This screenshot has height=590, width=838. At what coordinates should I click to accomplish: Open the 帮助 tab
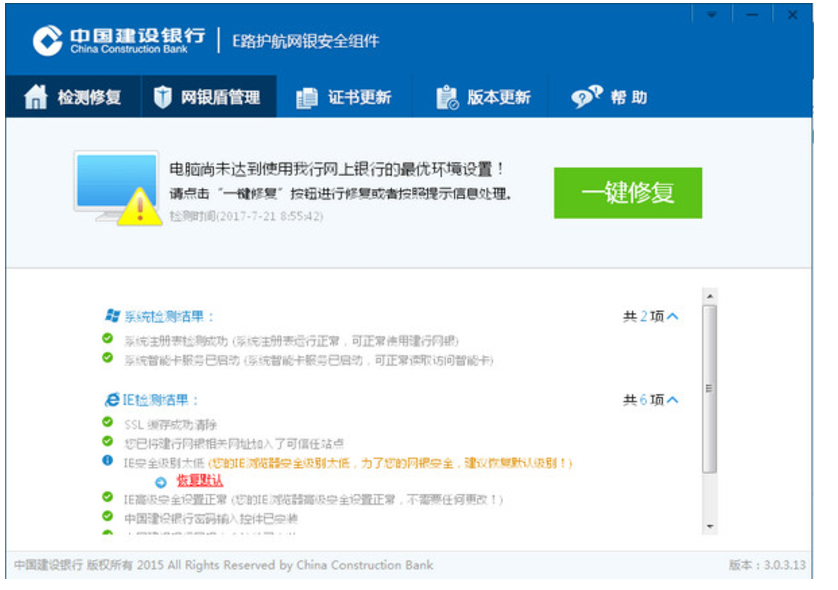click(609, 97)
